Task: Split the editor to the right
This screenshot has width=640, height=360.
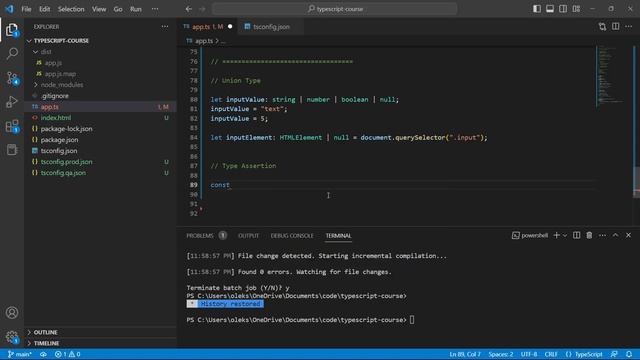Action: coord(616,27)
